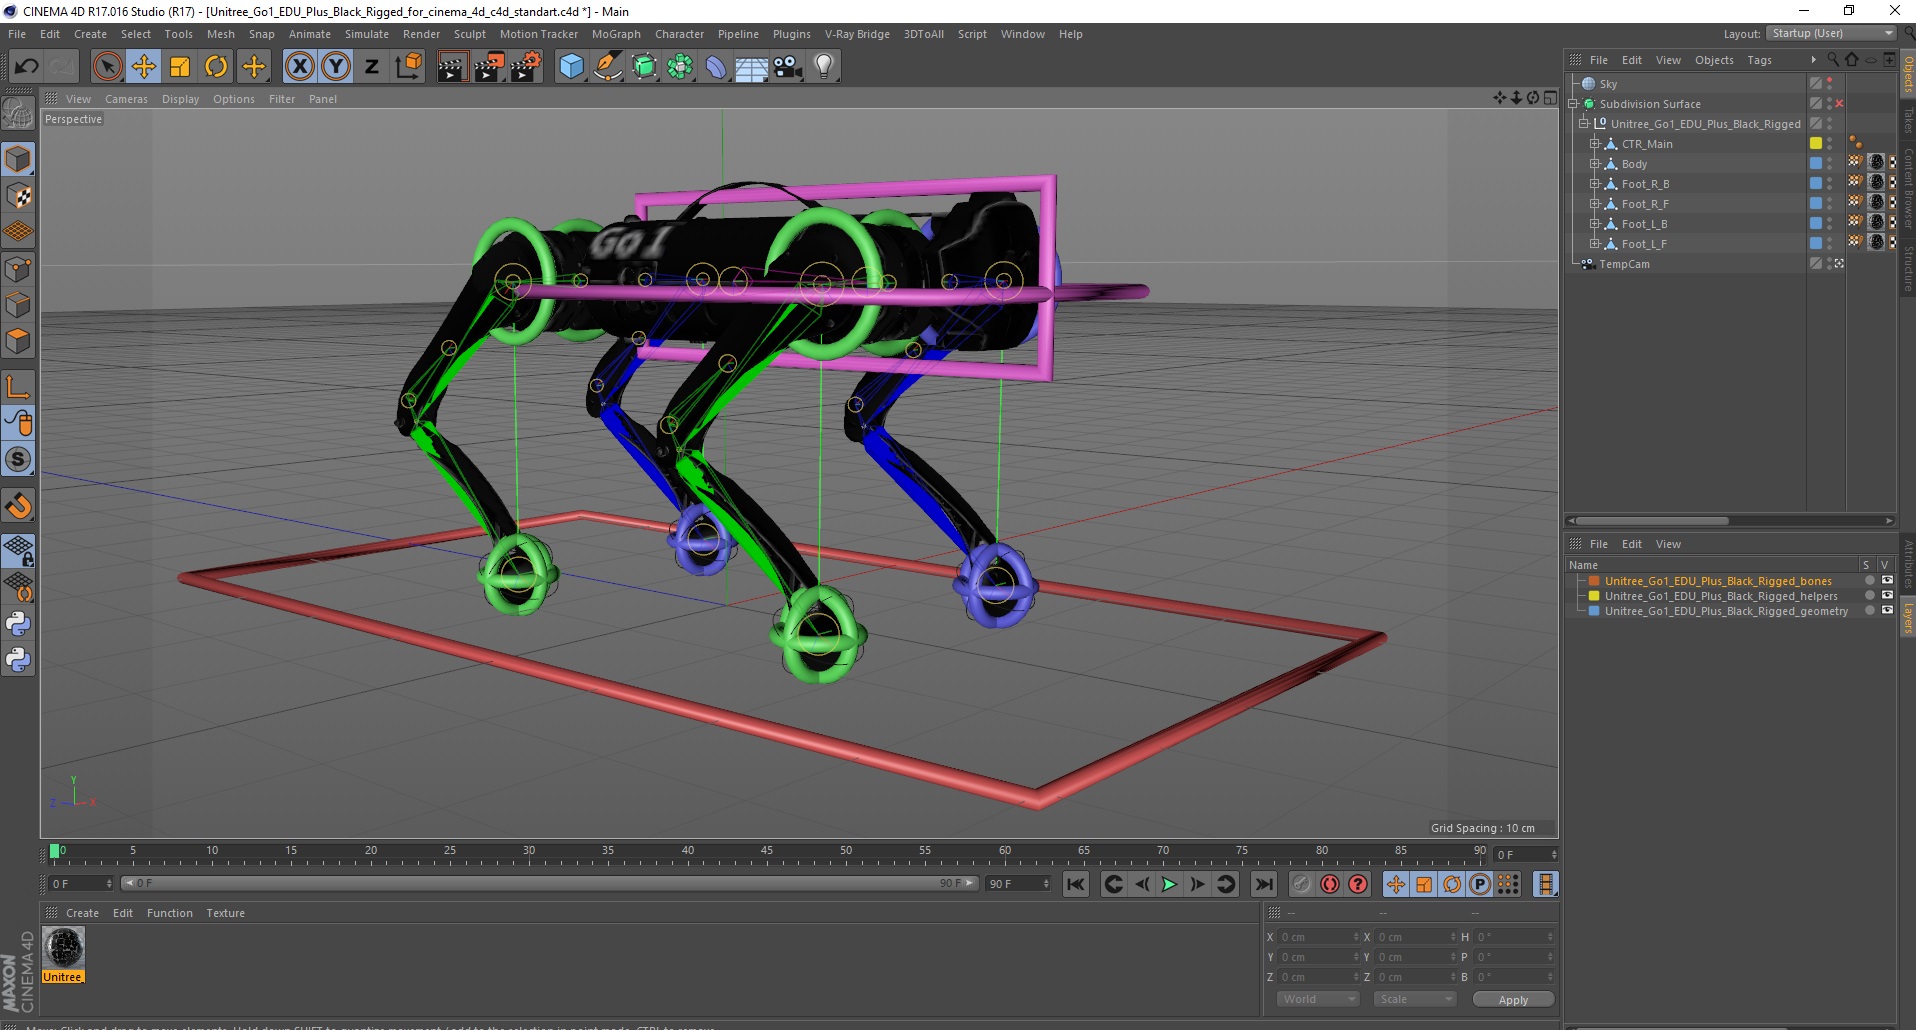Go to start of animation
This screenshot has height=1030, width=1916.
1076,884
